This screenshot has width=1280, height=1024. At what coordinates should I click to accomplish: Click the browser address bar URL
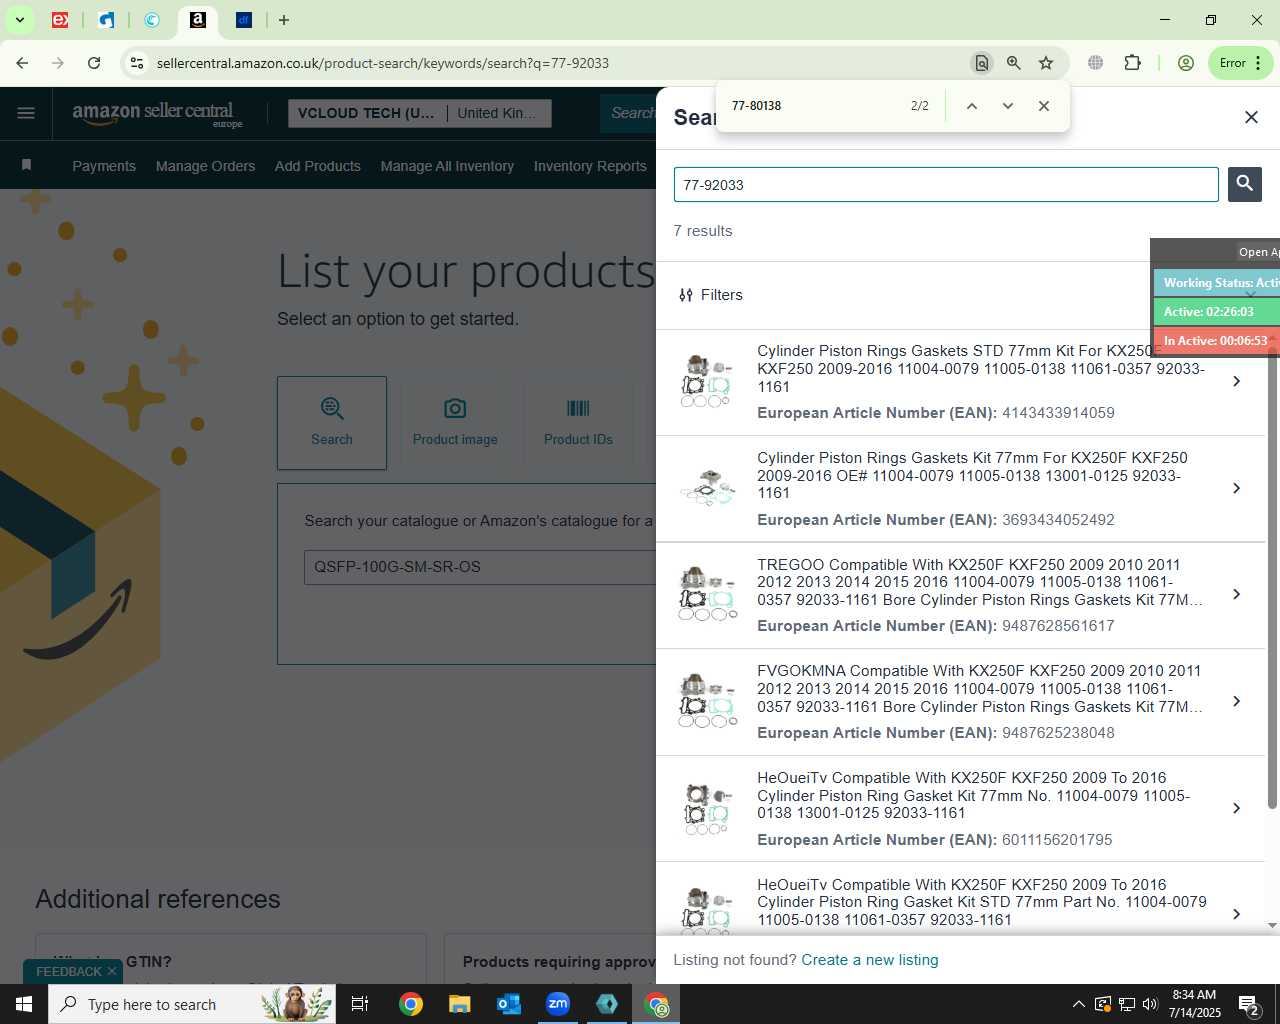click(x=383, y=63)
